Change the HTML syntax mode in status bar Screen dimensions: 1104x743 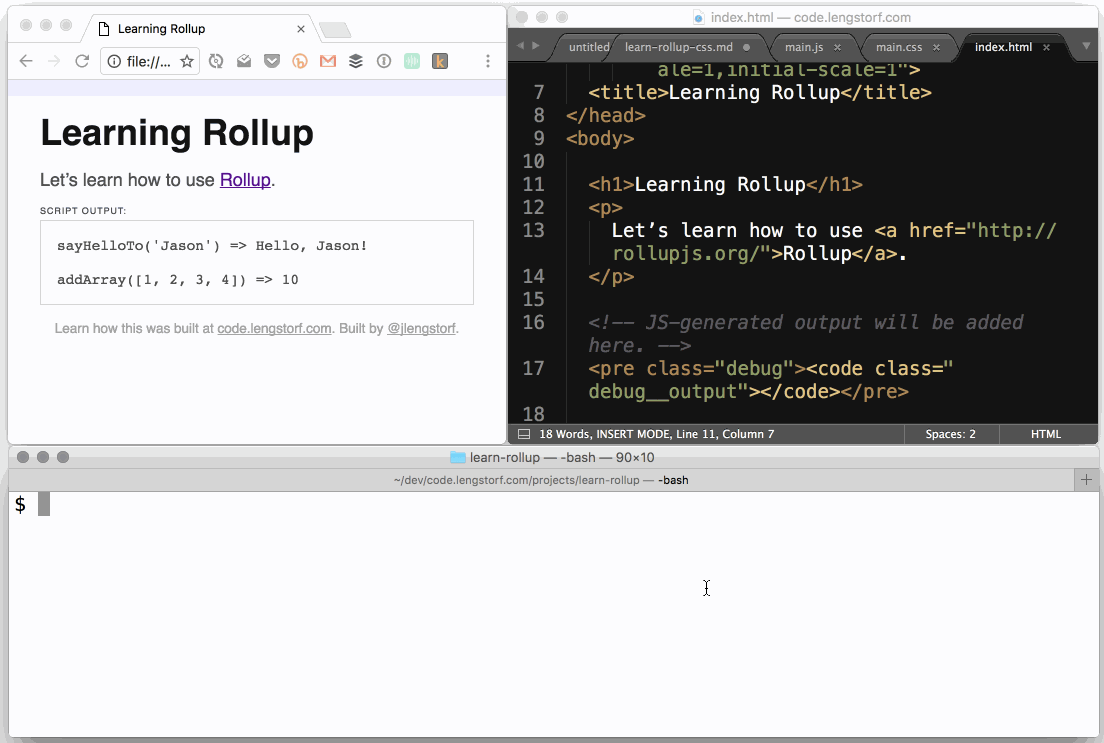pyautogui.click(x=1046, y=433)
